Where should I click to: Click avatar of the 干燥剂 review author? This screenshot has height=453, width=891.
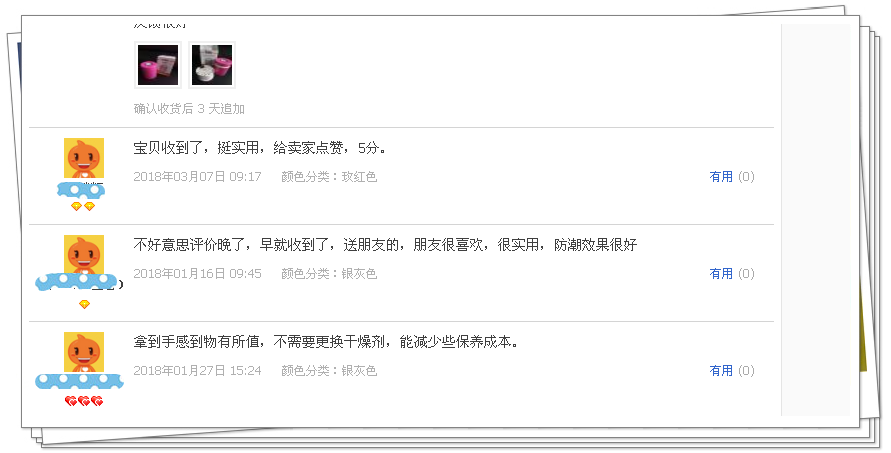tap(84, 352)
